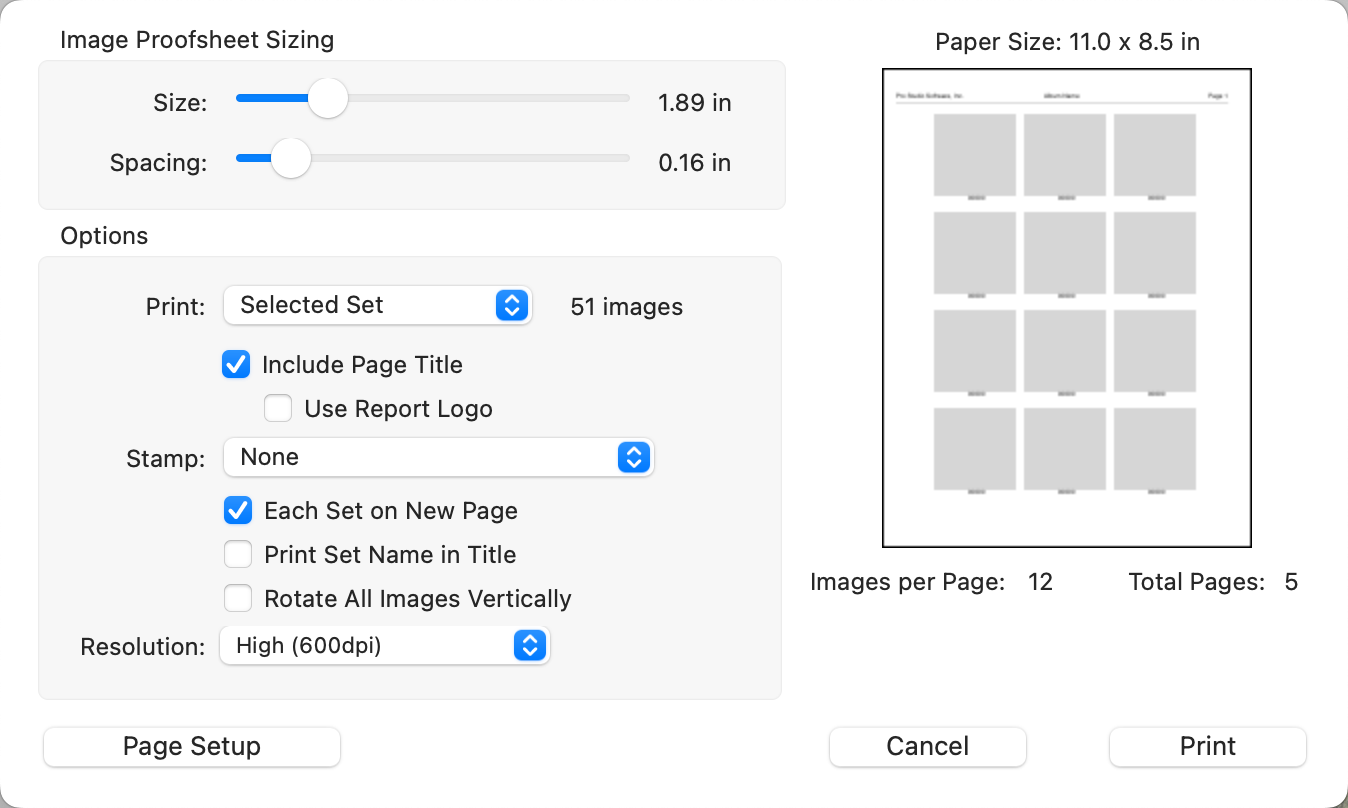The image size is (1348, 808).
Task: Click the bottom-right preview thumbnail
Action: point(1154,449)
